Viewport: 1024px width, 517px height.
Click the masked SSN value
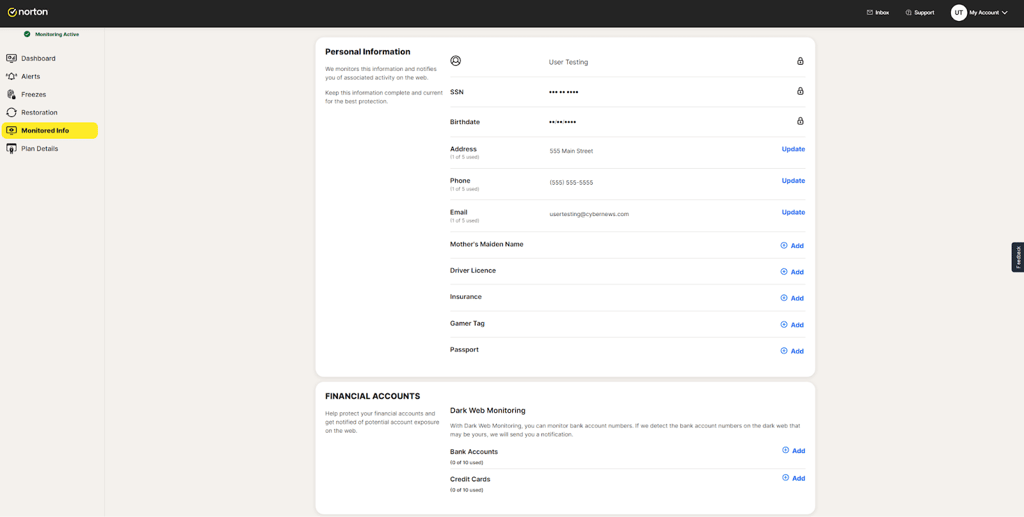pos(564,92)
